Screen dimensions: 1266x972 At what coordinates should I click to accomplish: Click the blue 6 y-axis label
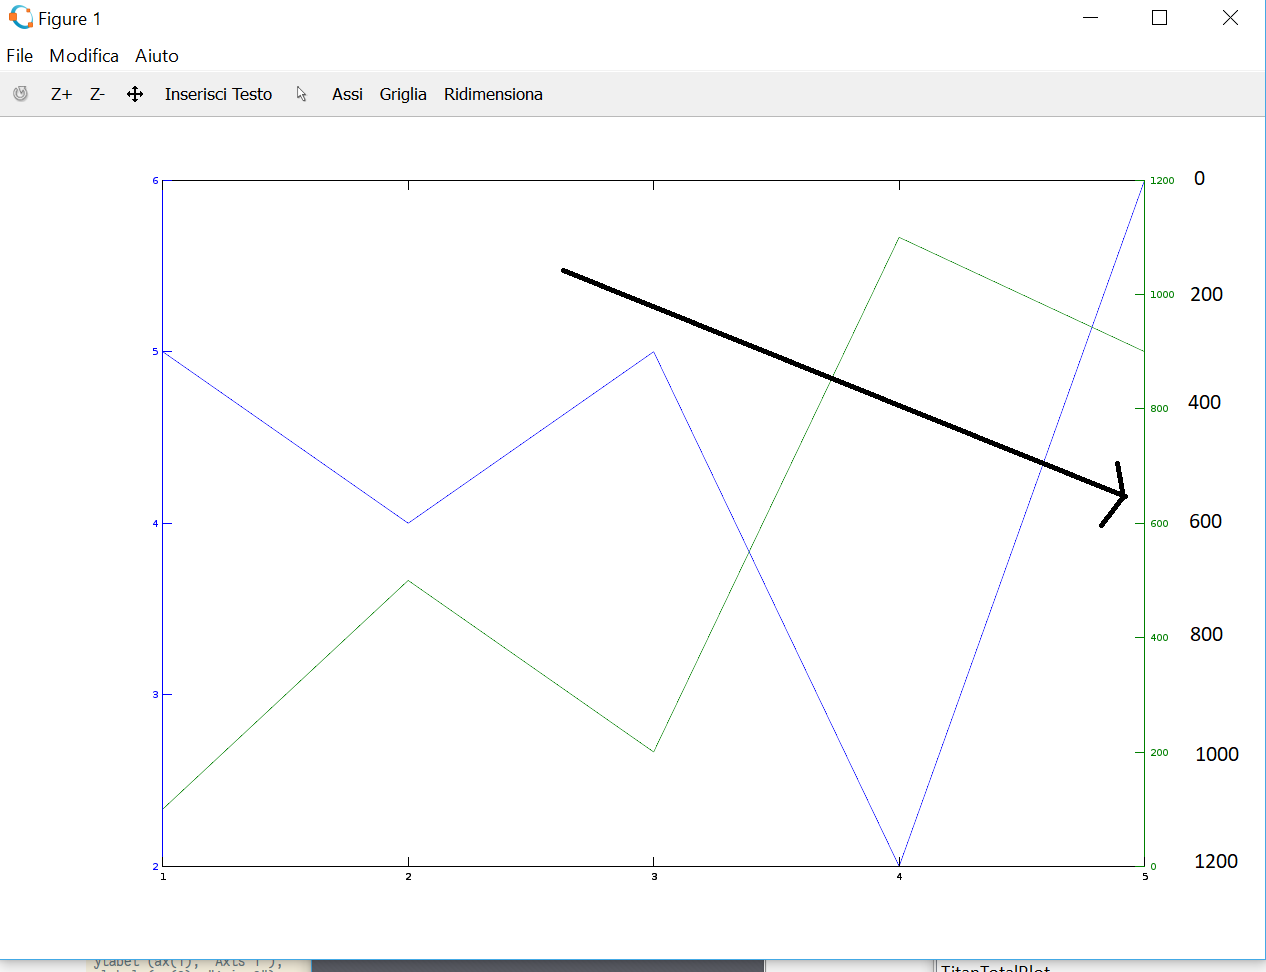155,181
